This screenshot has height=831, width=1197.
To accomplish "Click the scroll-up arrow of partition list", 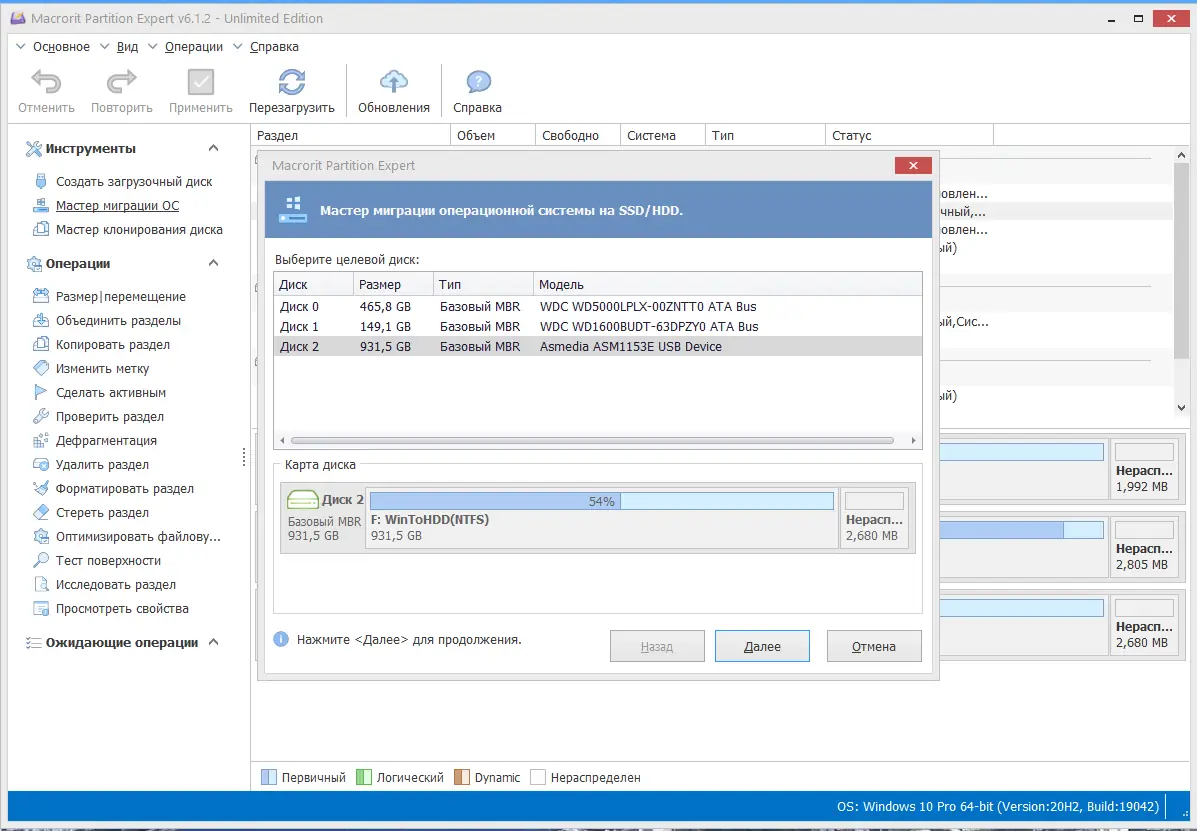I will pyautogui.click(x=1182, y=155).
